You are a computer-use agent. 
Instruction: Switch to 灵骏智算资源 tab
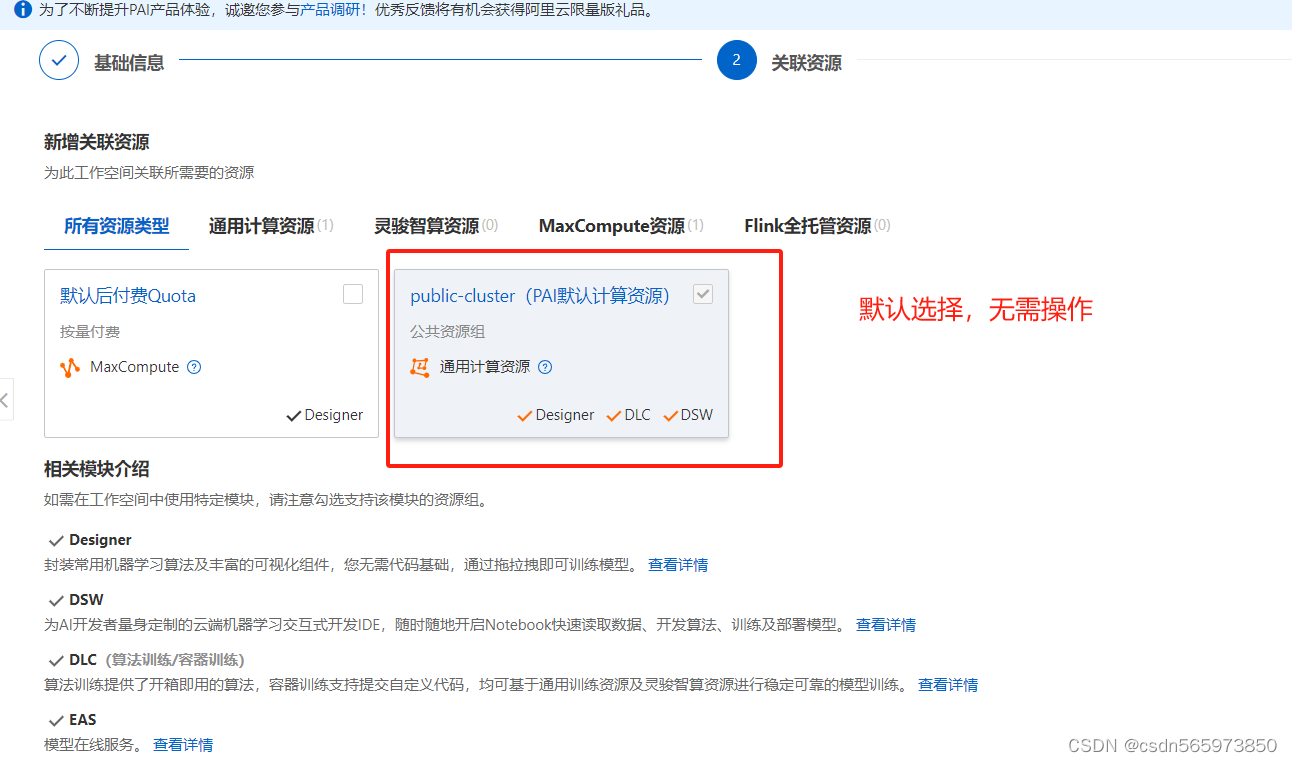436,226
